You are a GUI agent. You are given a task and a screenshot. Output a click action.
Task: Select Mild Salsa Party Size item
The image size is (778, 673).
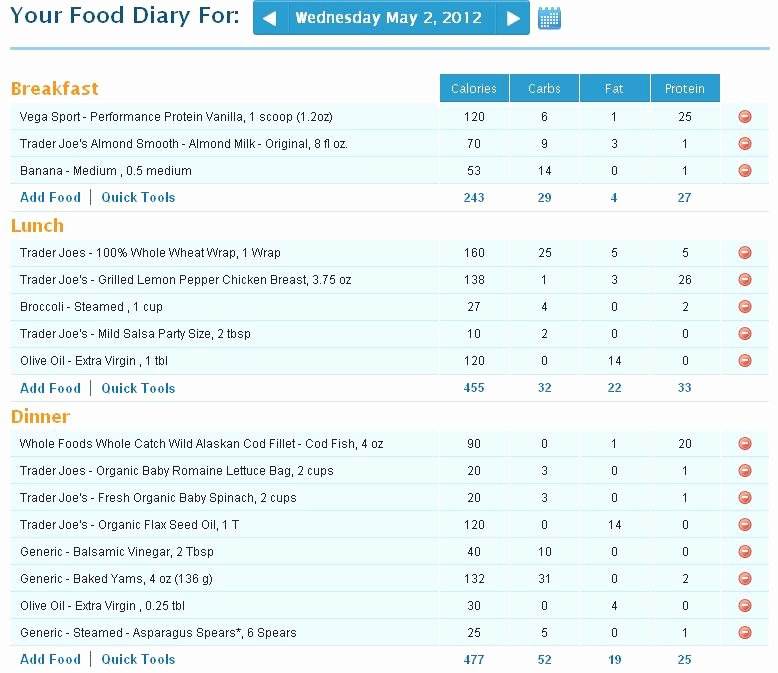[x=135, y=334]
